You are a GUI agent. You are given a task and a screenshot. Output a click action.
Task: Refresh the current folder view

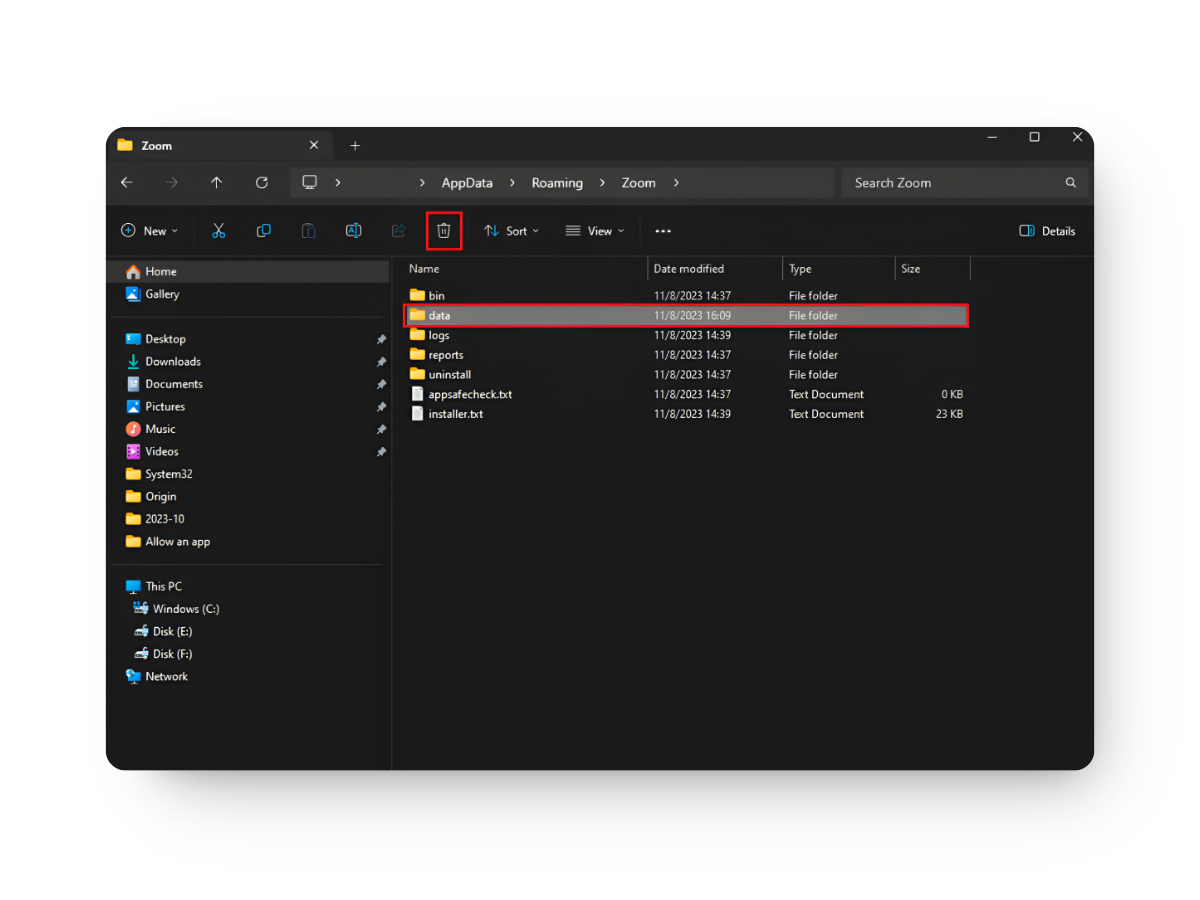262,183
